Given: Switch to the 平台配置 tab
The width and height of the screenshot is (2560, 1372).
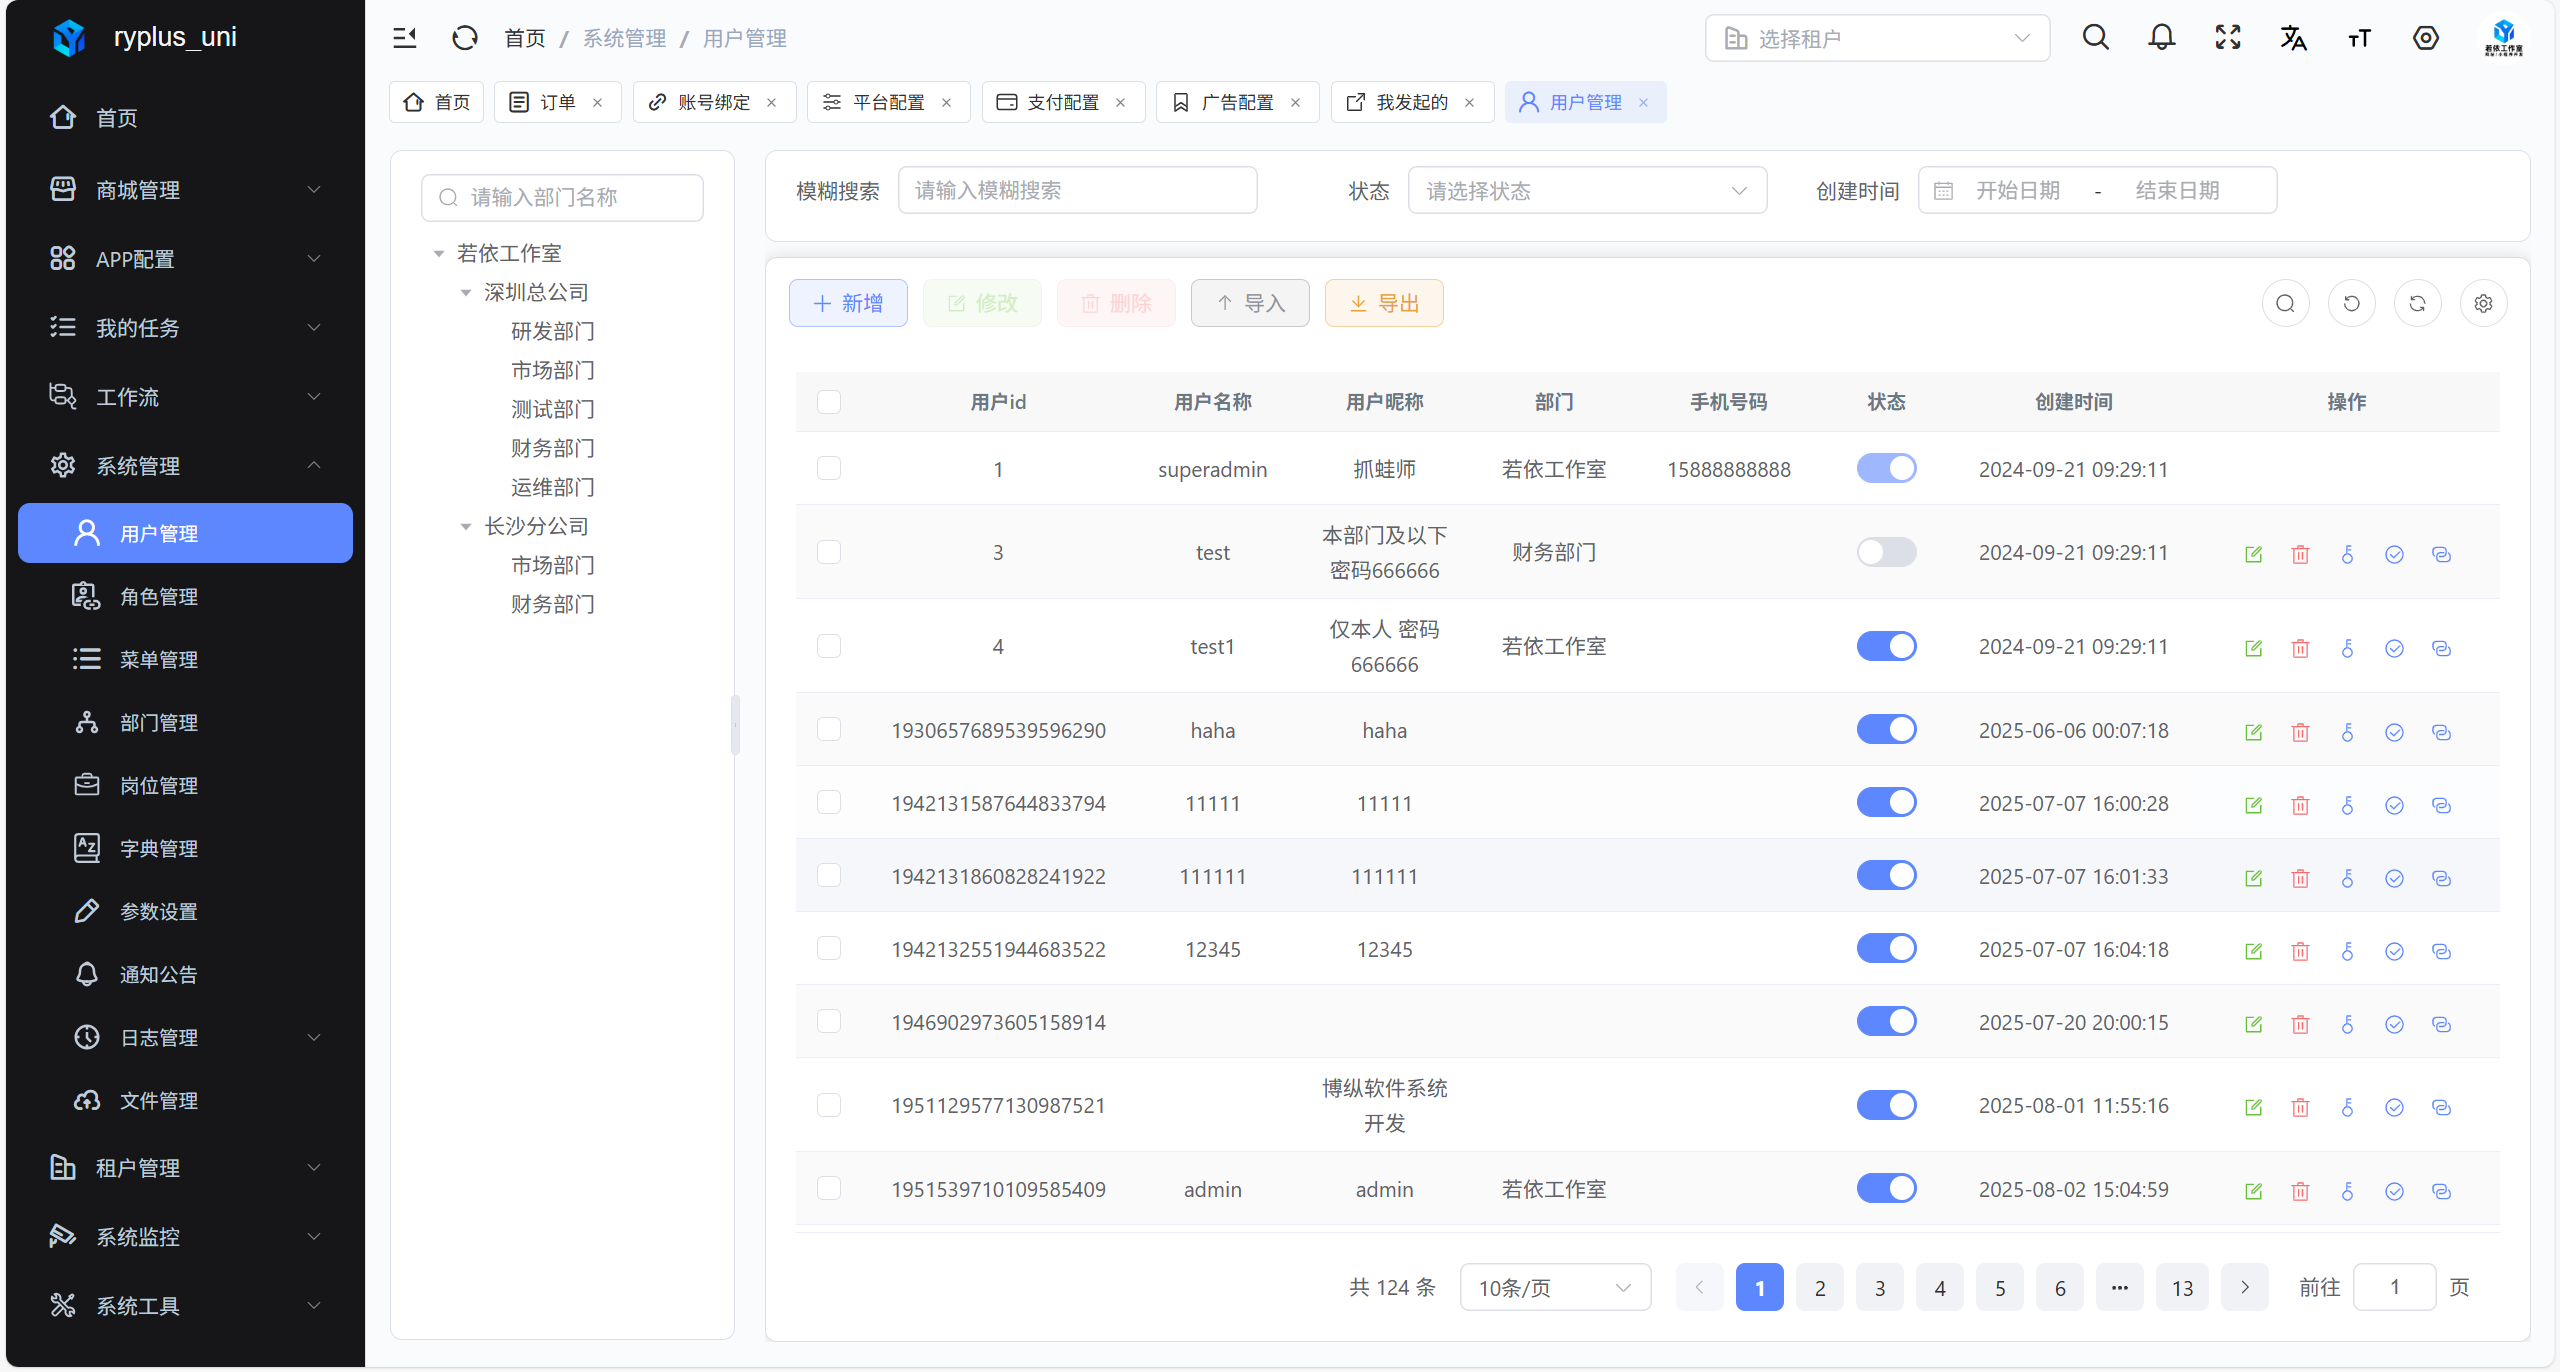Looking at the screenshot, I should 888,102.
